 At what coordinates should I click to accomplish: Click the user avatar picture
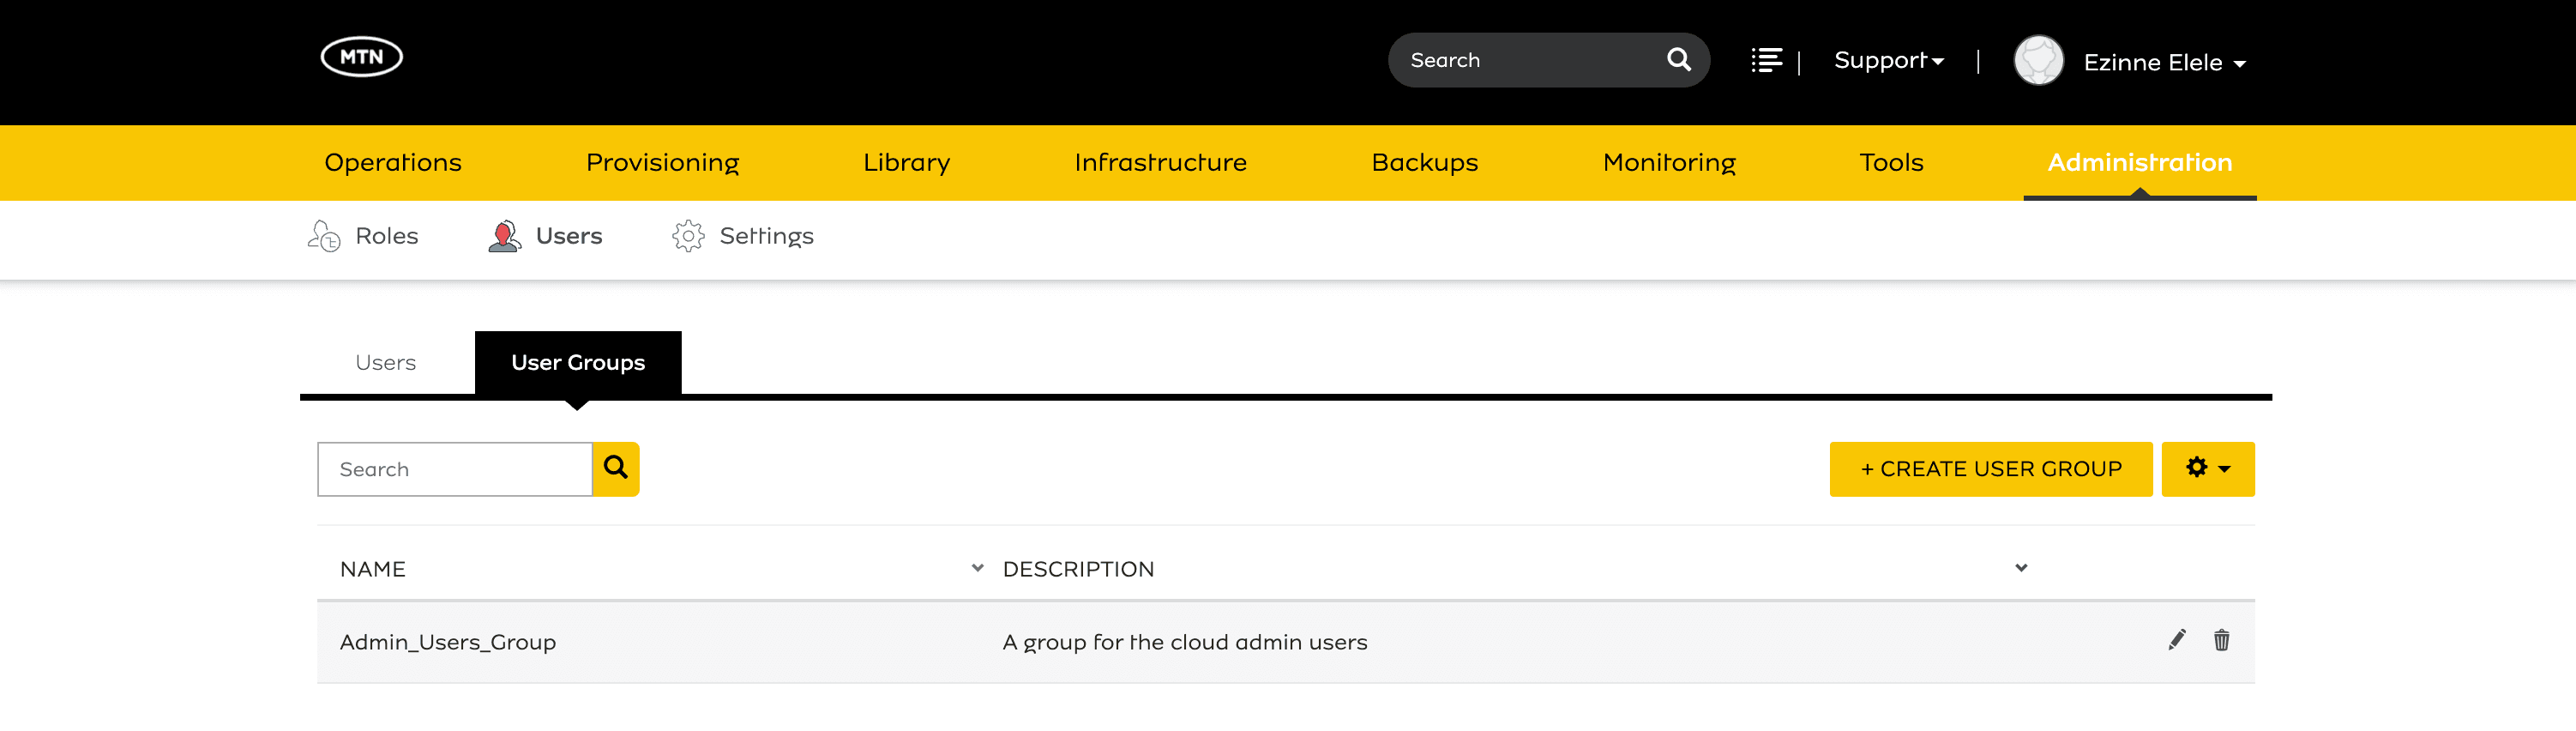(2038, 61)
